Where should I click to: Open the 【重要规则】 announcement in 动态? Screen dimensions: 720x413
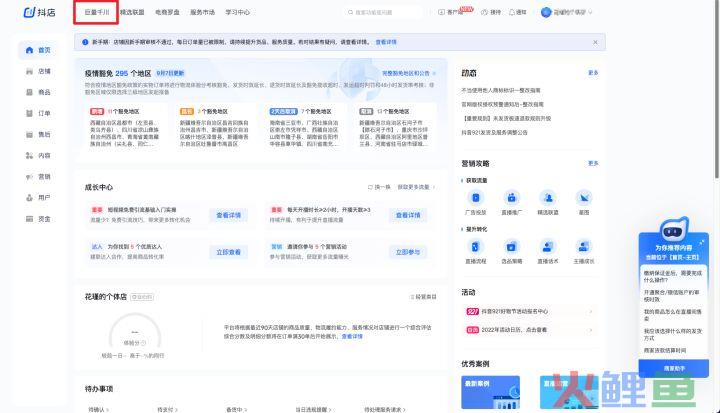pyautogui.click(x=507, y=119)
